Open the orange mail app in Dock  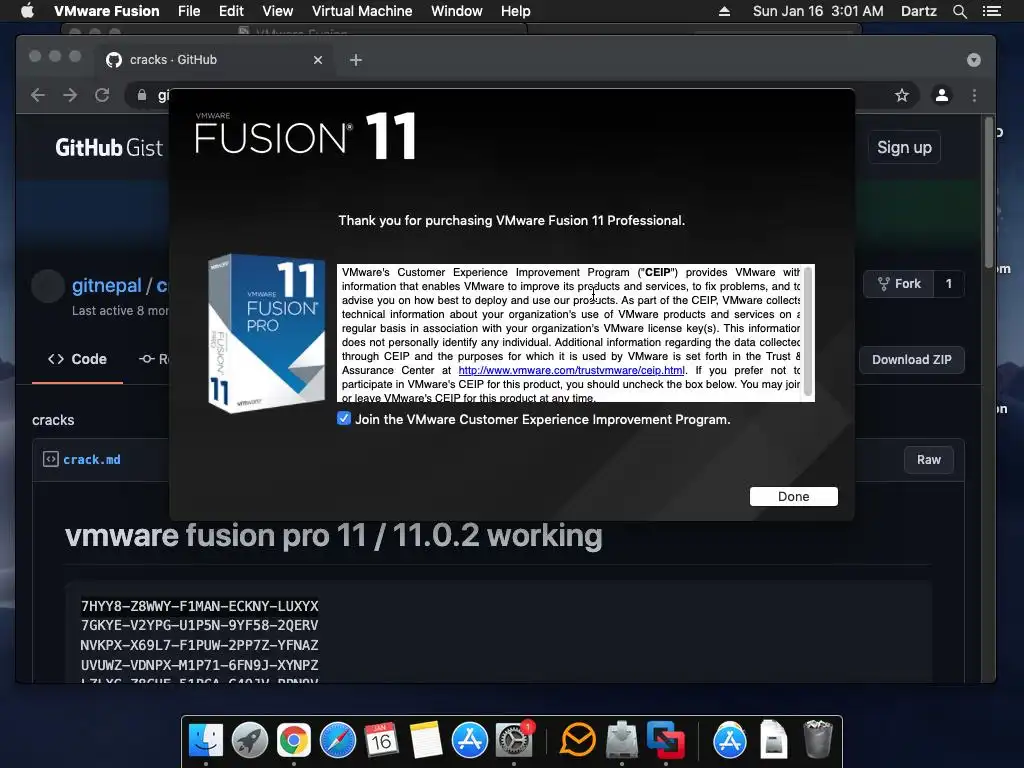(x=577, y=741)
